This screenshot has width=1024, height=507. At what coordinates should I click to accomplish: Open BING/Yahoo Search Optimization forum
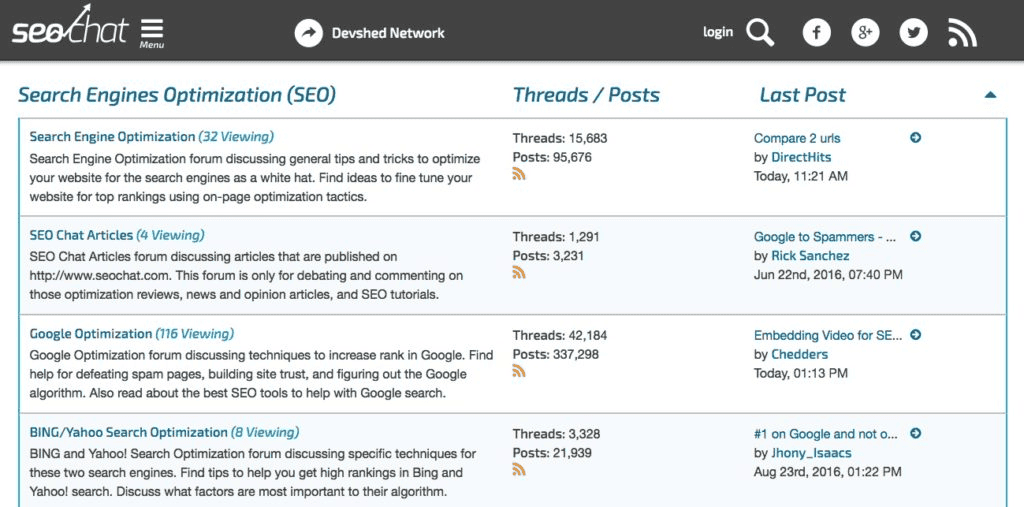pyautogui.click(x=129, y=432)
